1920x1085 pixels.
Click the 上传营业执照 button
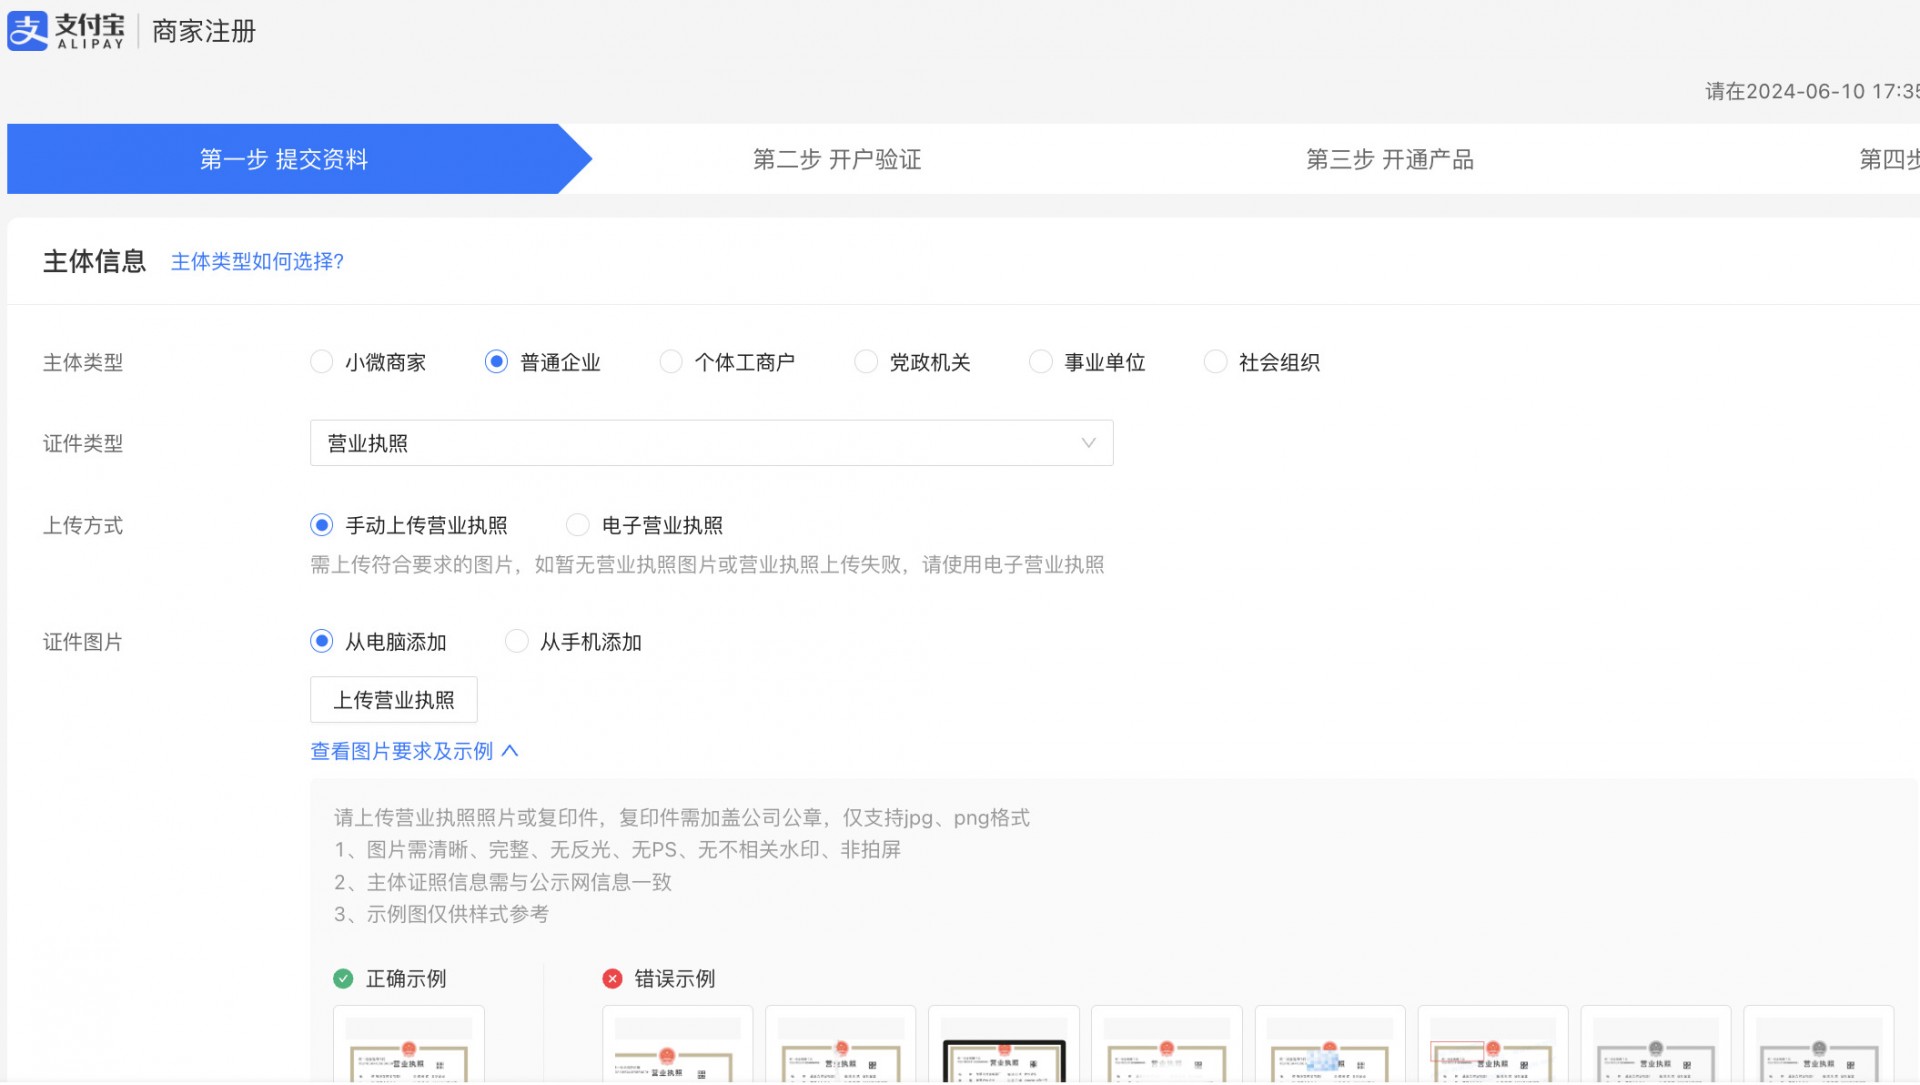pyautogui.click(x=393, y=700)
